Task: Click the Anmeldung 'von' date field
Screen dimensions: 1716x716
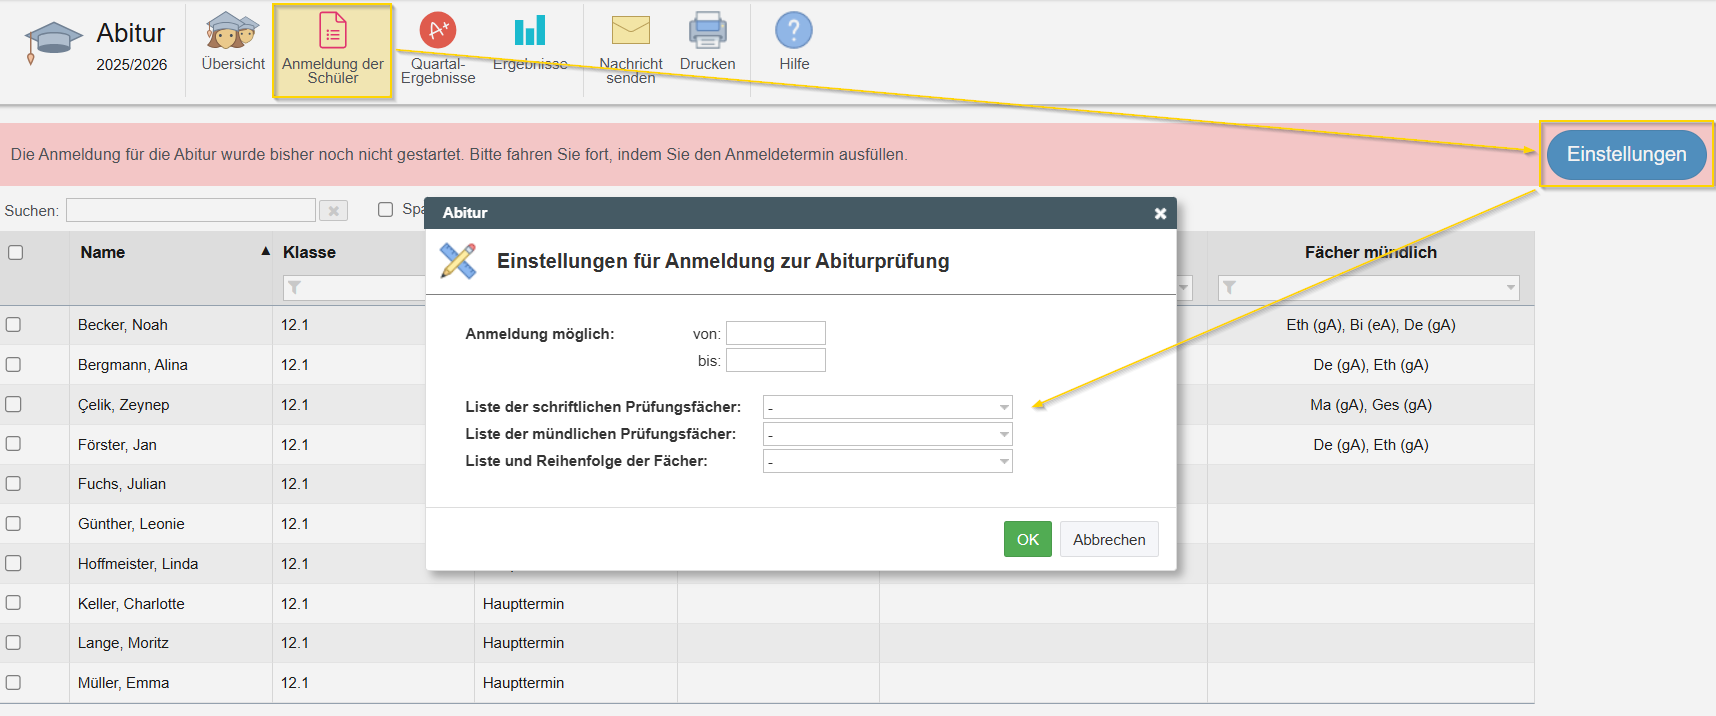Action: [775, 333]
